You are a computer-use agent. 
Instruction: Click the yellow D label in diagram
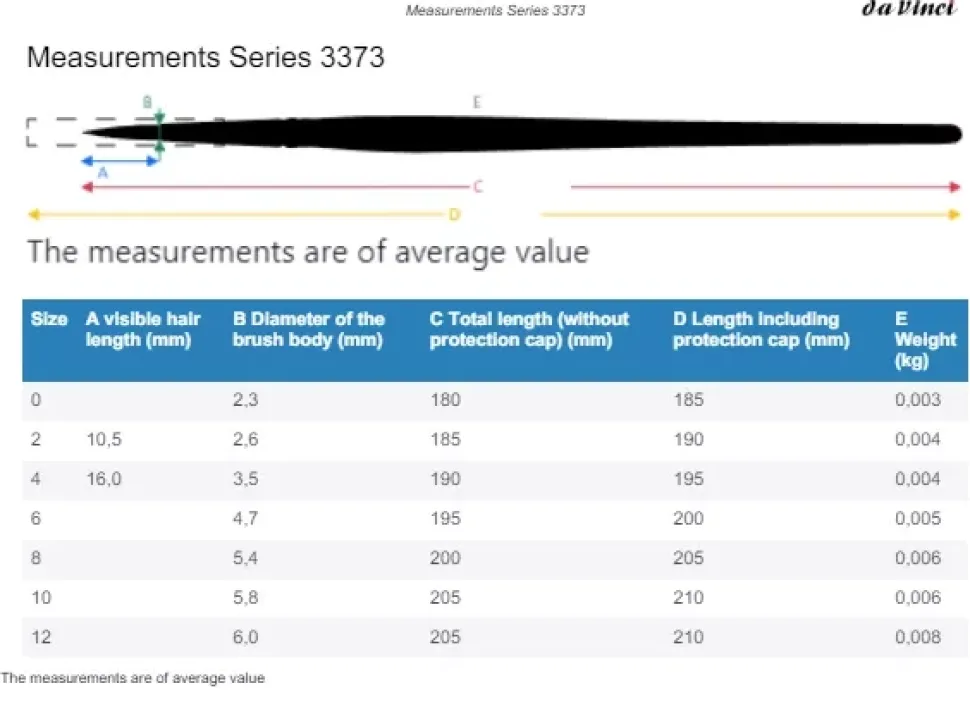click(454, 214)
